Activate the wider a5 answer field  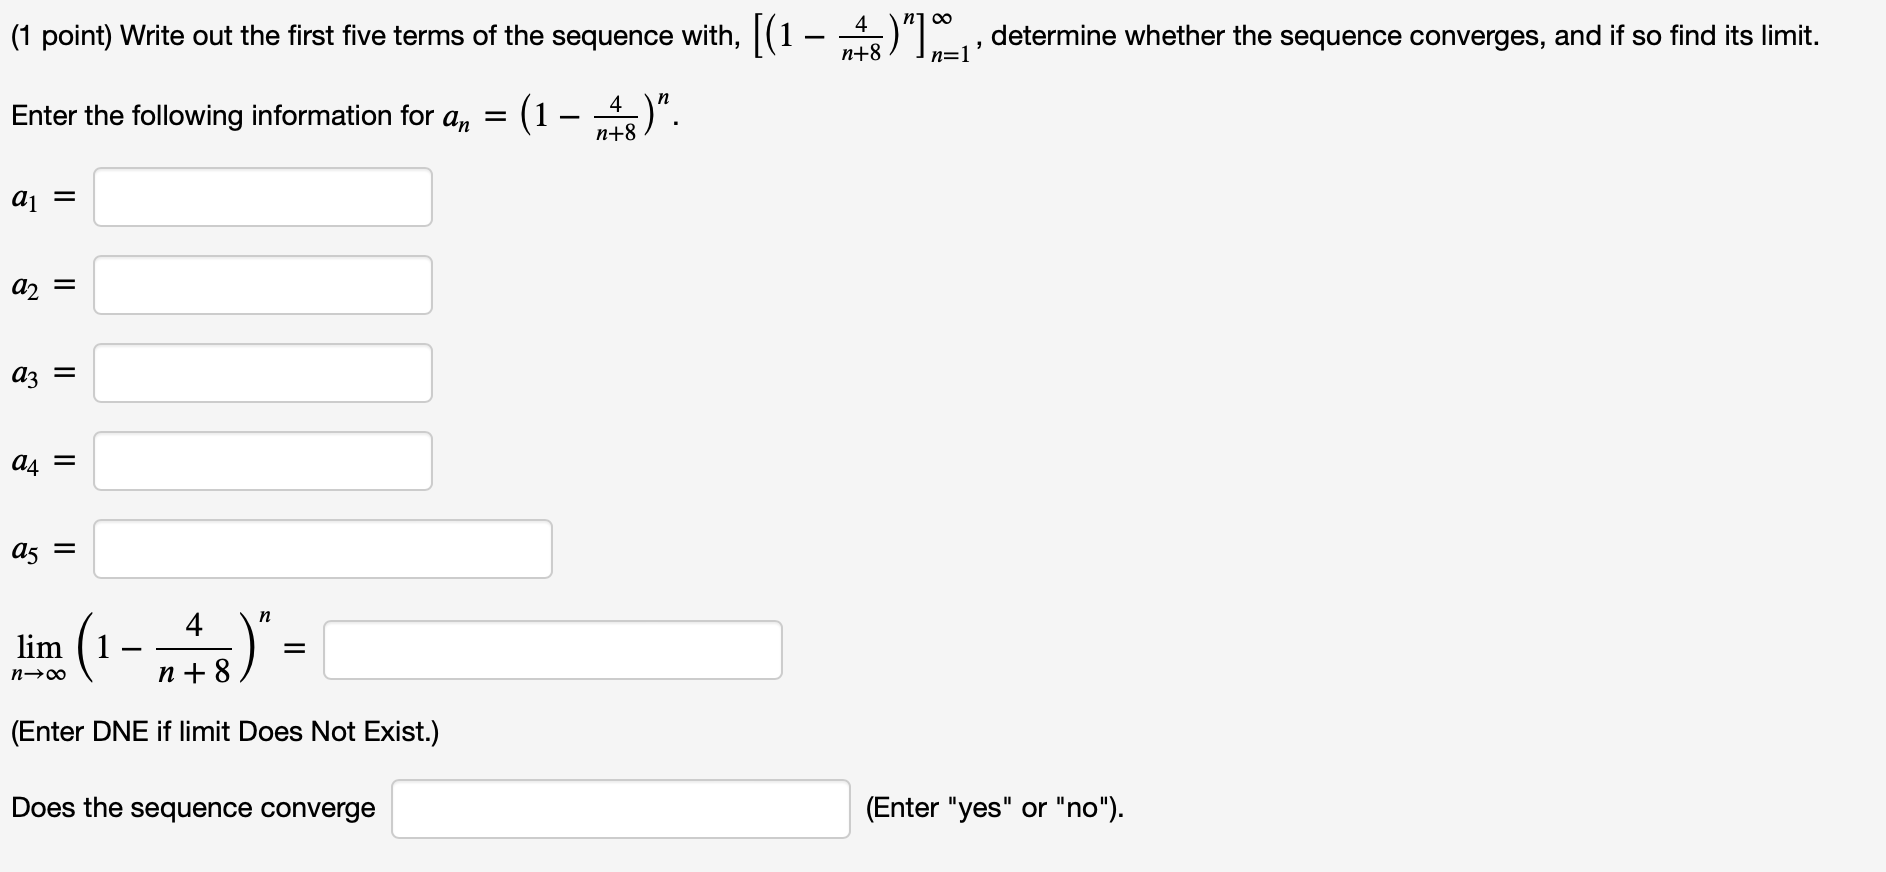323,549
